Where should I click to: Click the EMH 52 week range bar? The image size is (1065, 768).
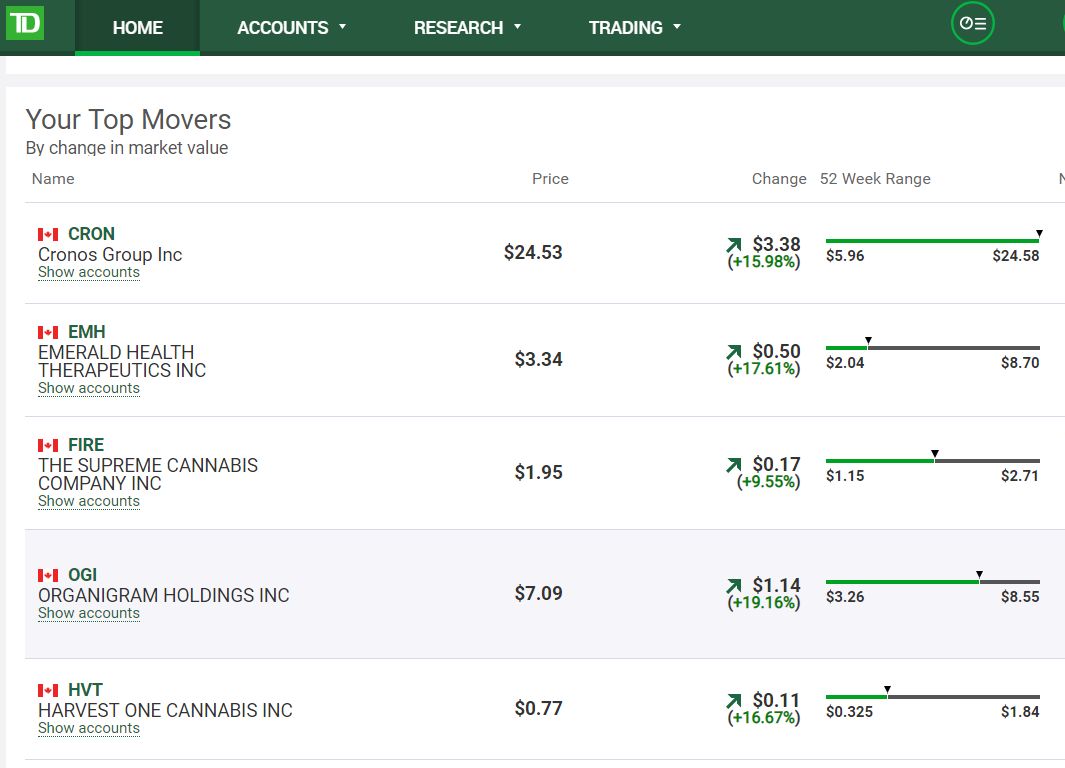(933, 348)
